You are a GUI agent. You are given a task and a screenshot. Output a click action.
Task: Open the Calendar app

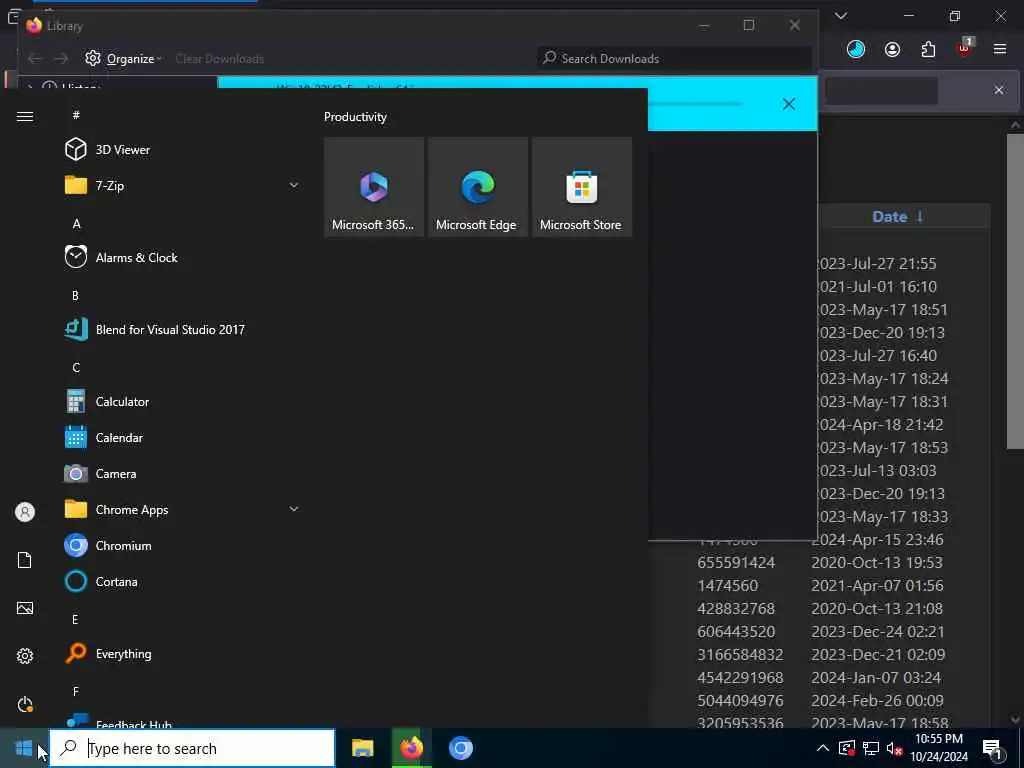[119, 438]
